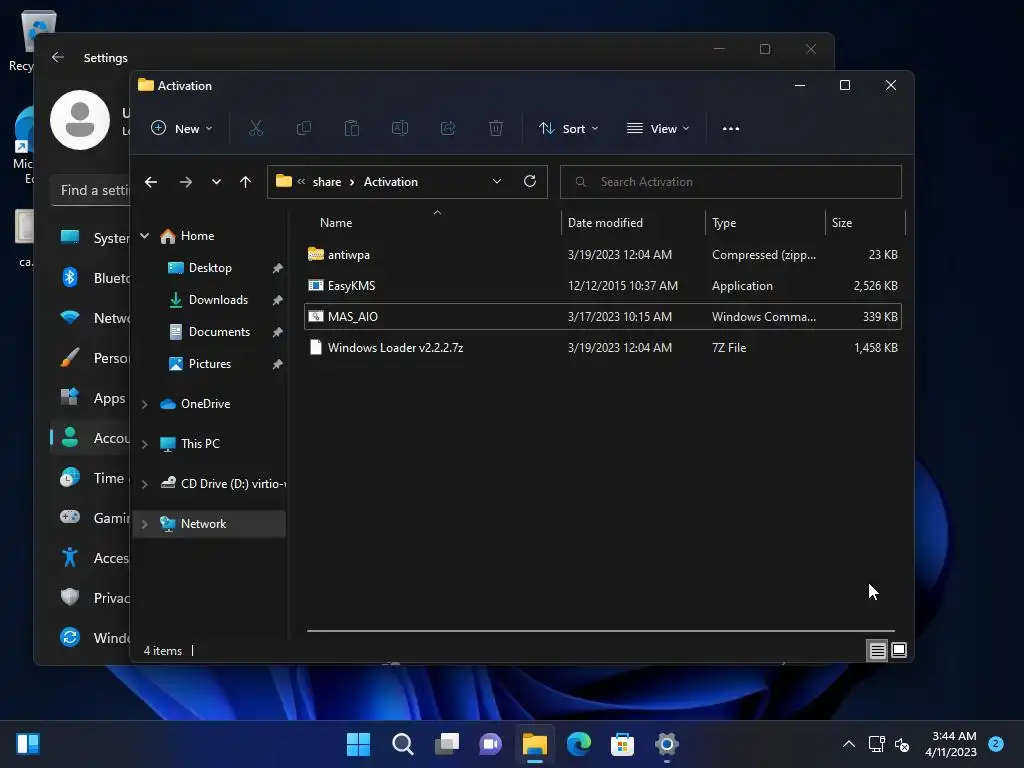
Task: Click the muted volume tray icon
Action: [902, 744]
